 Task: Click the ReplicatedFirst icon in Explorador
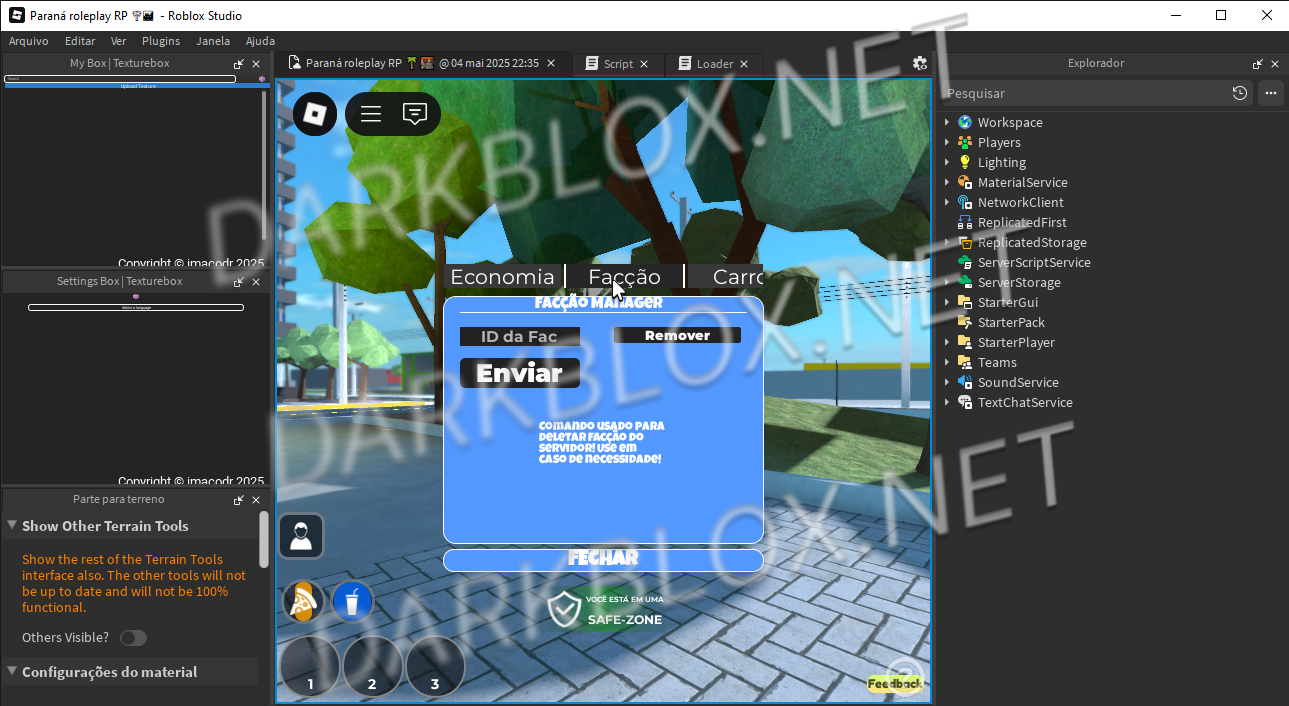[965, 222]
